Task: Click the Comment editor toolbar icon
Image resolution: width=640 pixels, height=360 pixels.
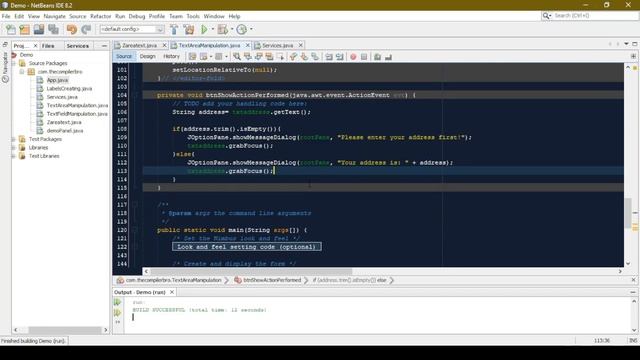Action: point(378,57)
